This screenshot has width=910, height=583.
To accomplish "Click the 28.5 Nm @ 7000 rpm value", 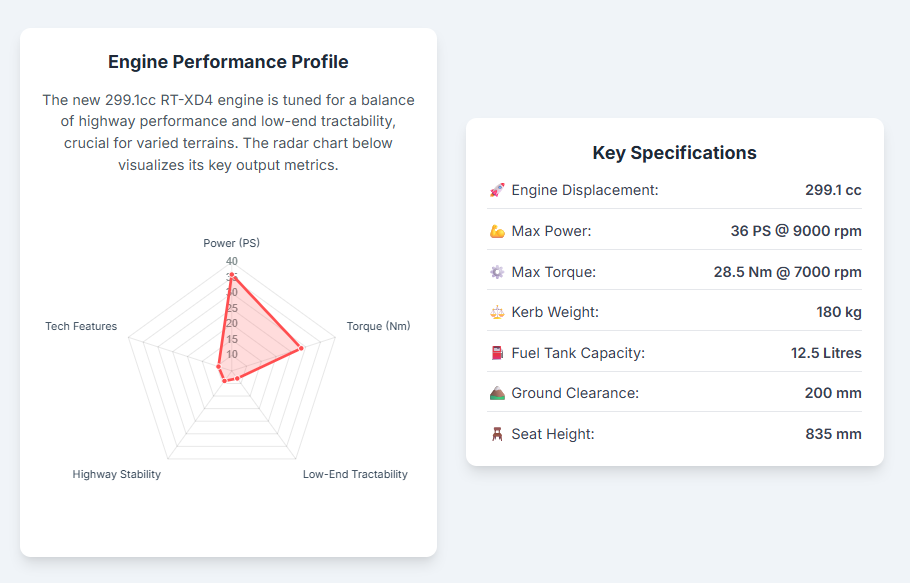I will point(787,272).
